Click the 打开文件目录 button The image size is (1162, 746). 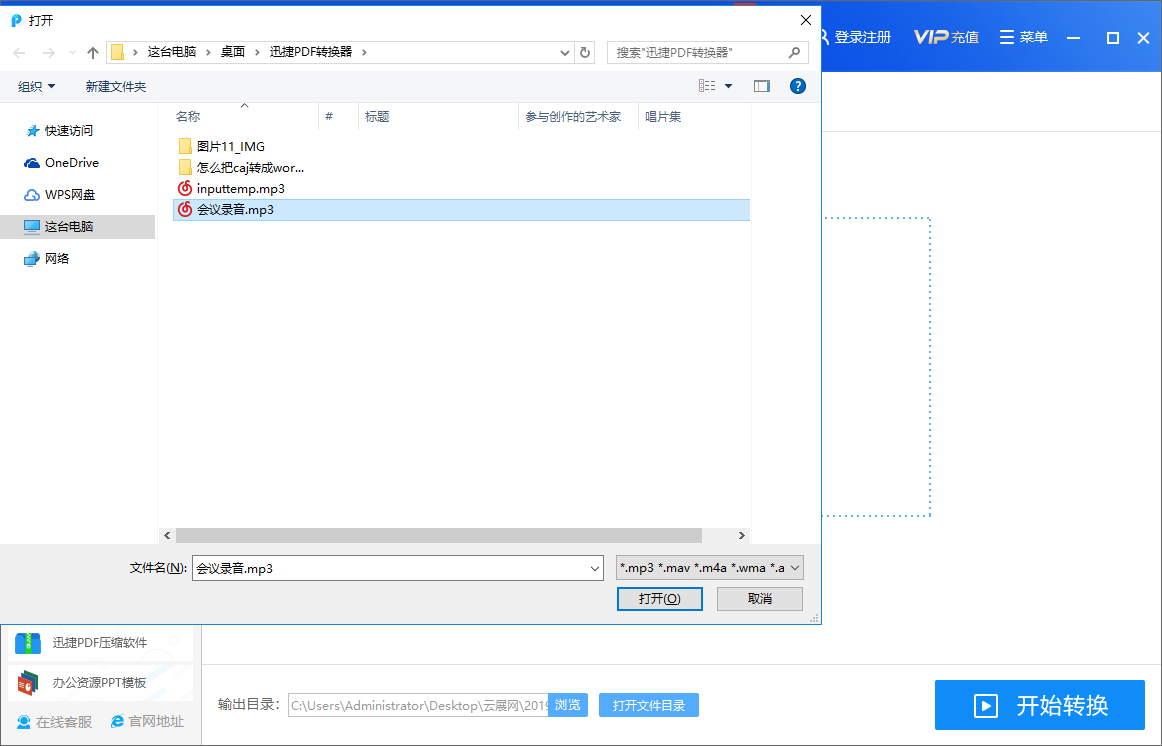648,705
